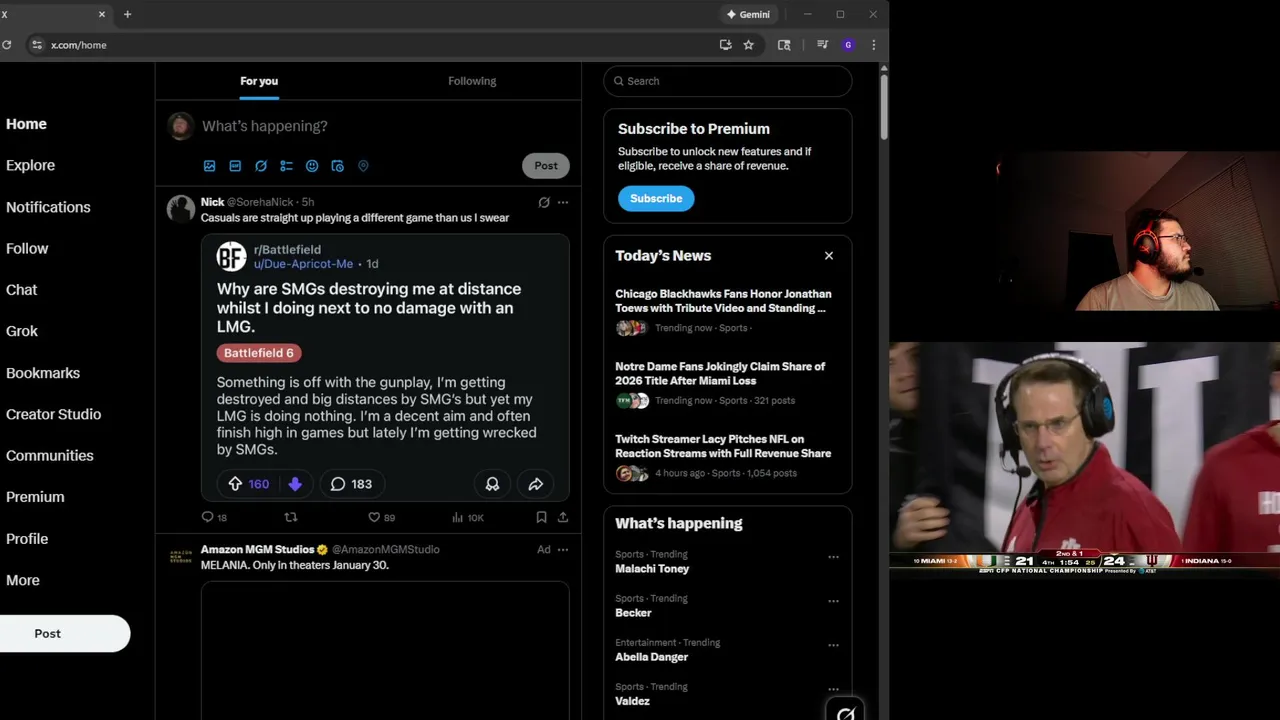Click the page scrollbar thumb
1280x720 pixels.
click(884, 105)
